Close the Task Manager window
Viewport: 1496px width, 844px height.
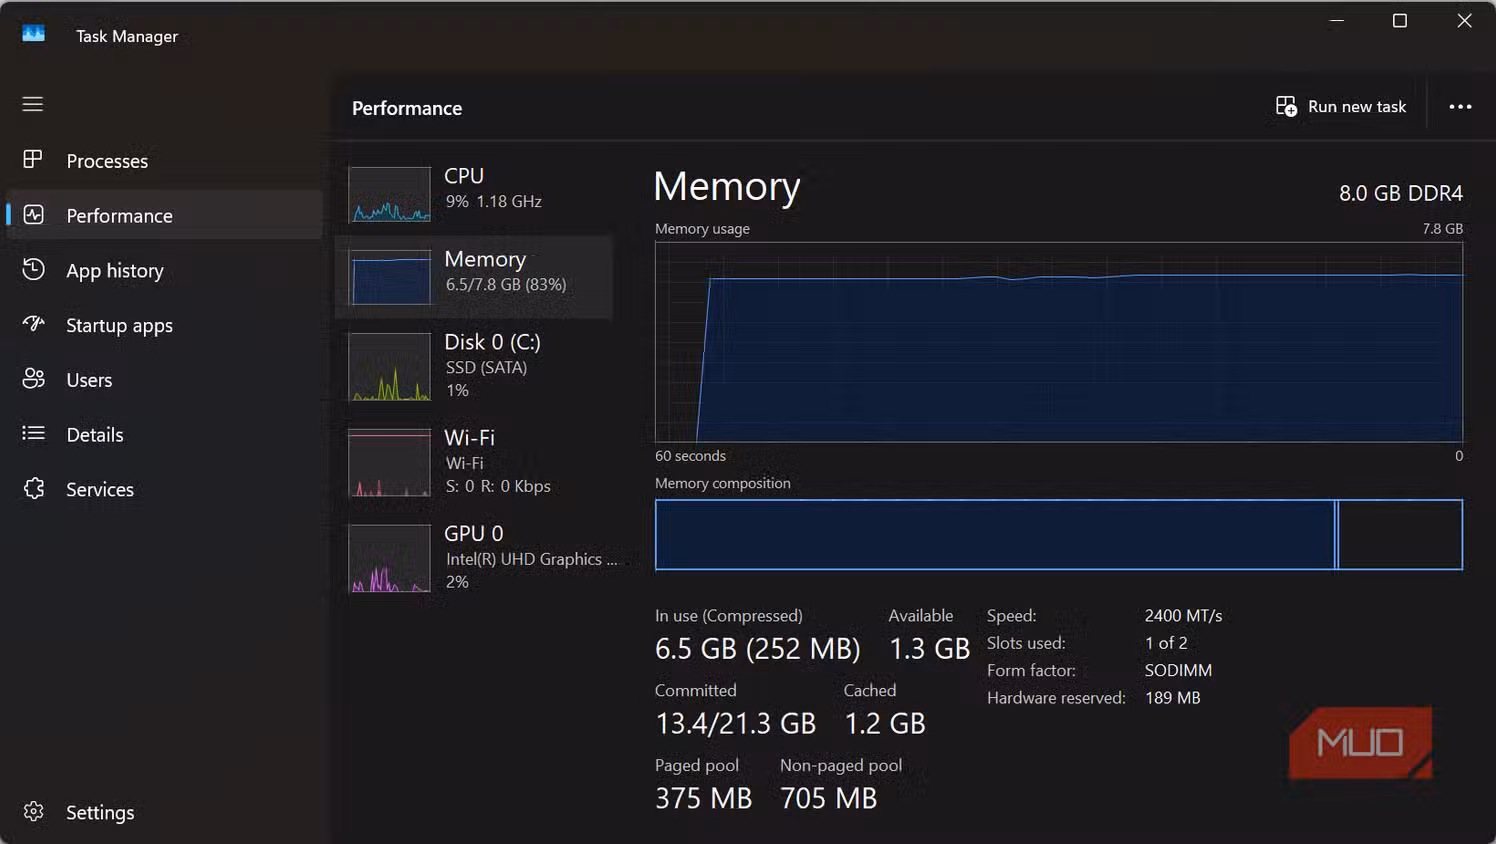tap(1464, 21)
